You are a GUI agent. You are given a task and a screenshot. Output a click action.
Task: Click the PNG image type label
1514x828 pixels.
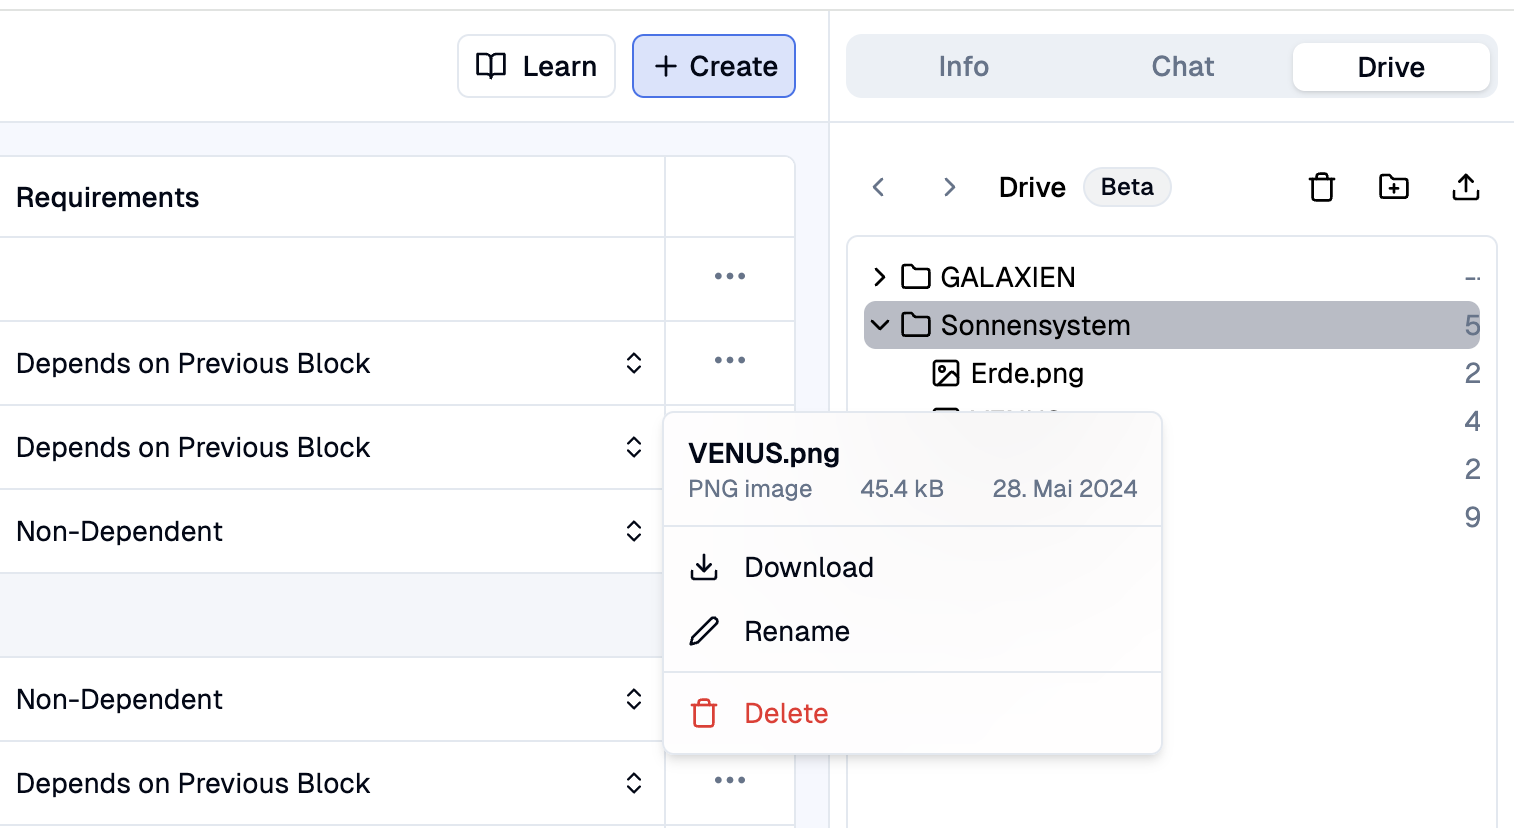[750, 489]
